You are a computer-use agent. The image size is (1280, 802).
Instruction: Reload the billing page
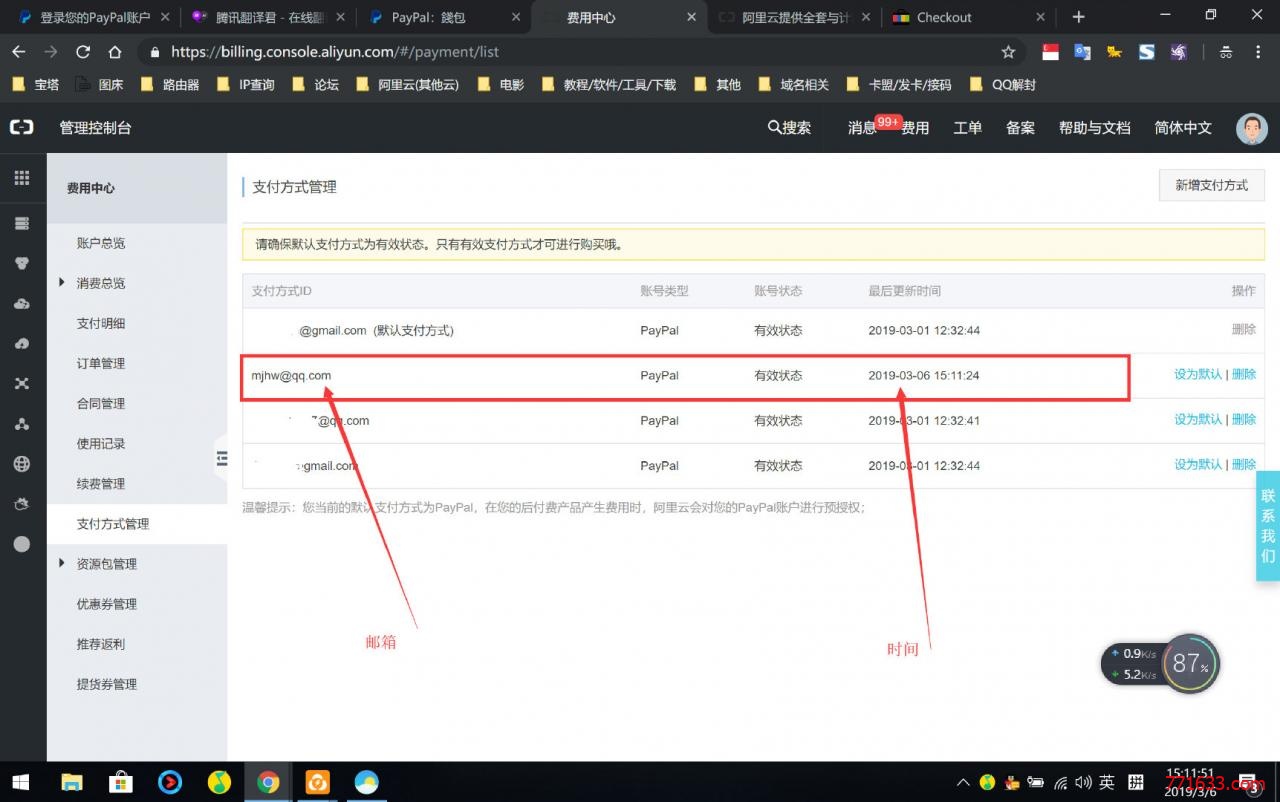coord(83,52)
